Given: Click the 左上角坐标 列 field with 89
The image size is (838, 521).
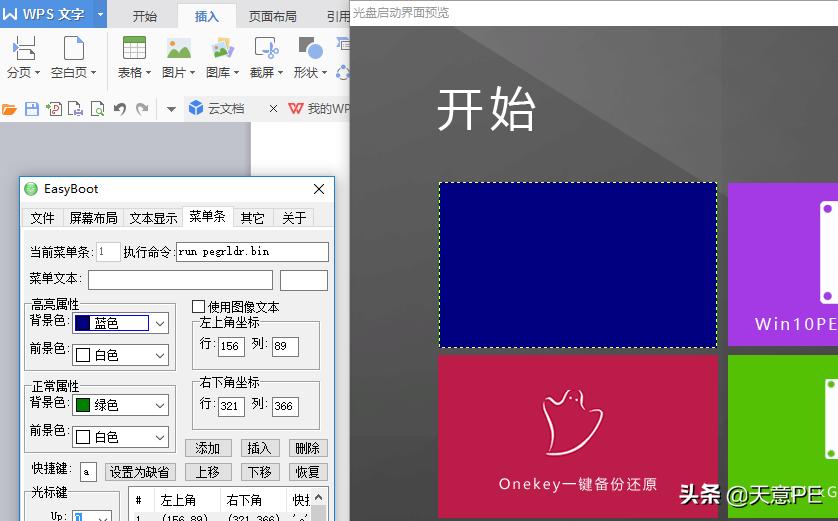Looking at the screenshot, I should click(285, 346).
